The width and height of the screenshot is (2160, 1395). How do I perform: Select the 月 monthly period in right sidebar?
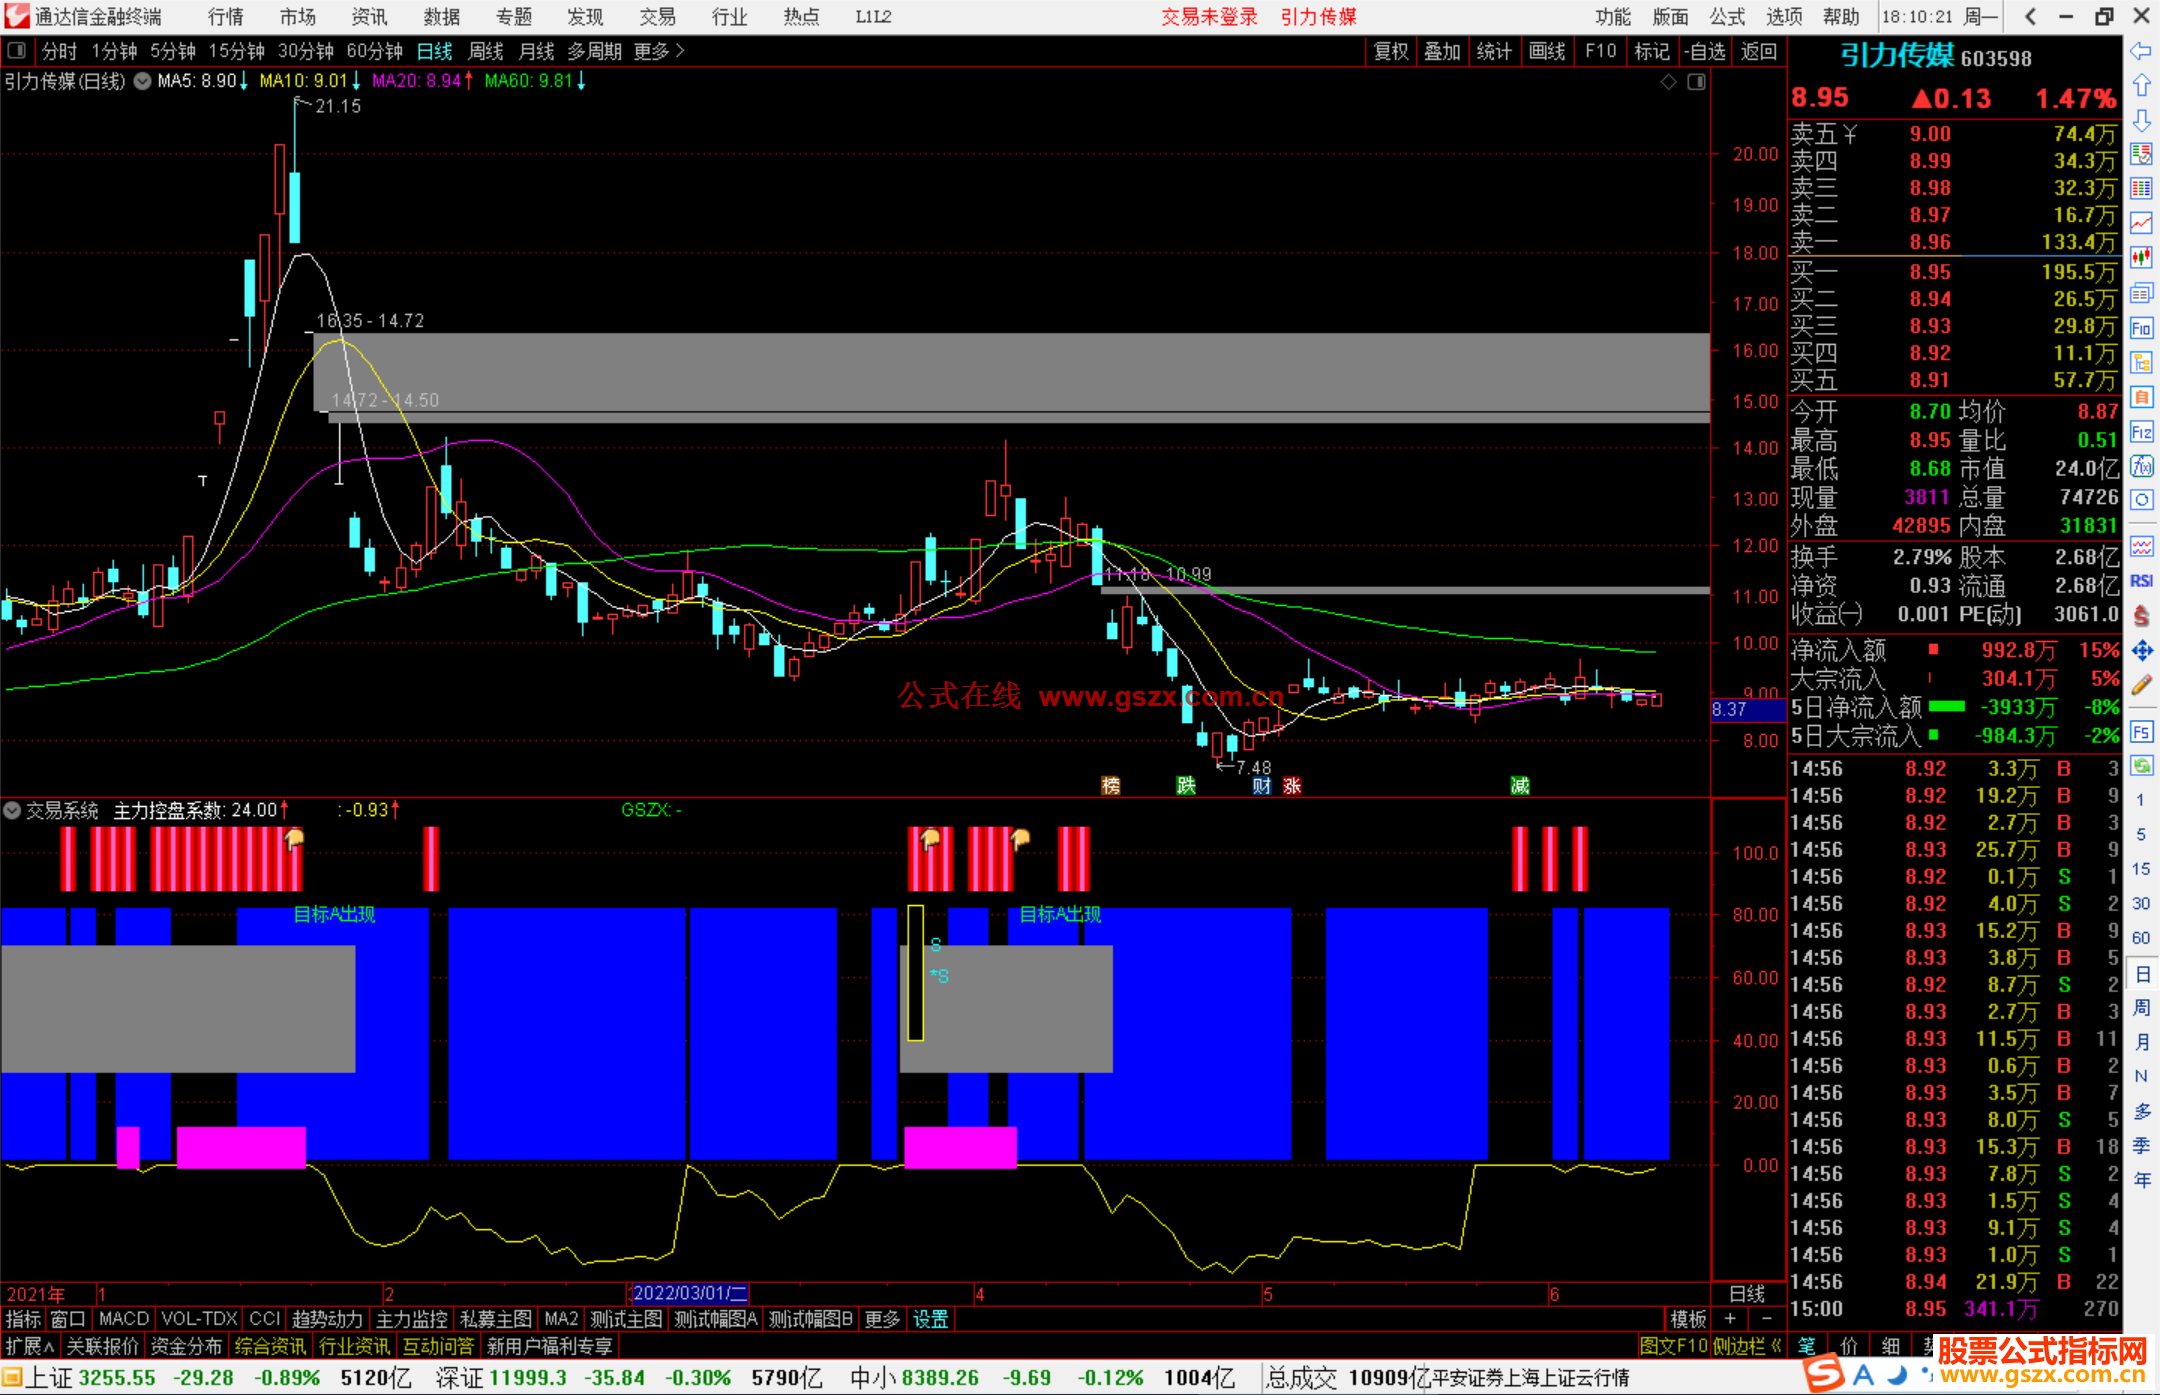click(x=2141, y=1042)
